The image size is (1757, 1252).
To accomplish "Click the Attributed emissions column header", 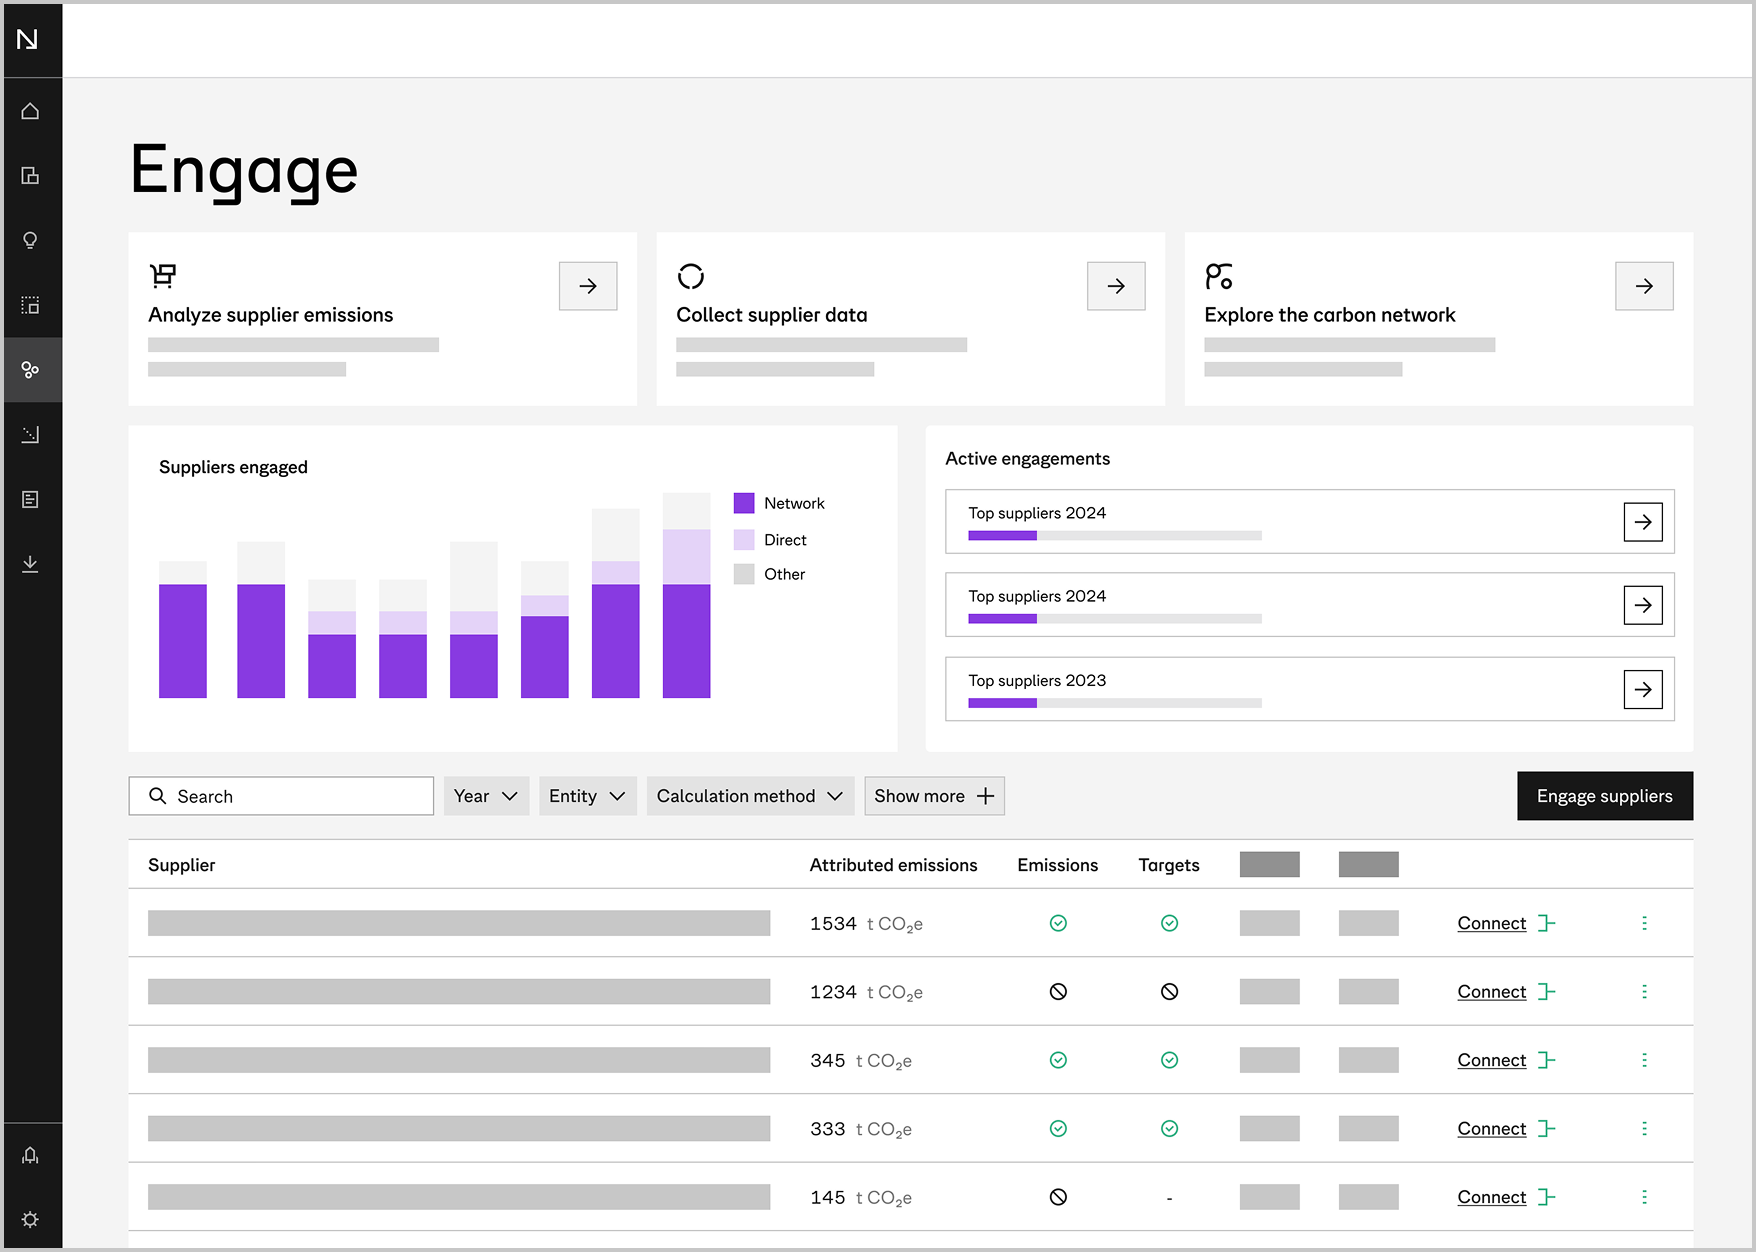I will coord(893,865).
